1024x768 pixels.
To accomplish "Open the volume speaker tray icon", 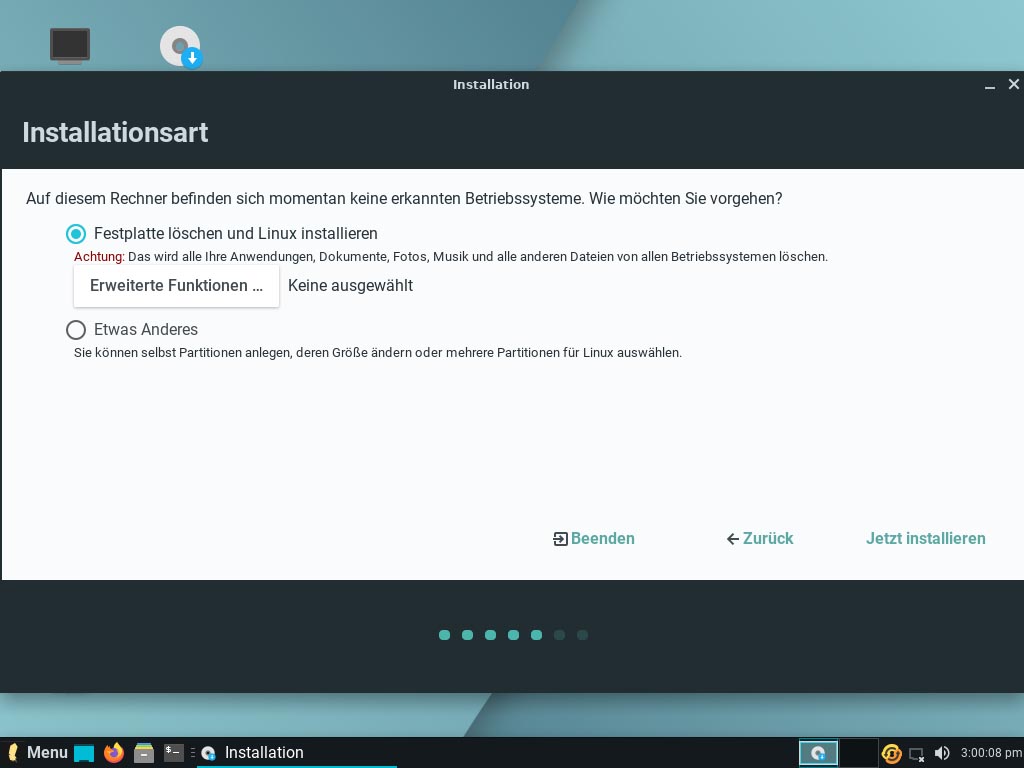I will point(942,753).
